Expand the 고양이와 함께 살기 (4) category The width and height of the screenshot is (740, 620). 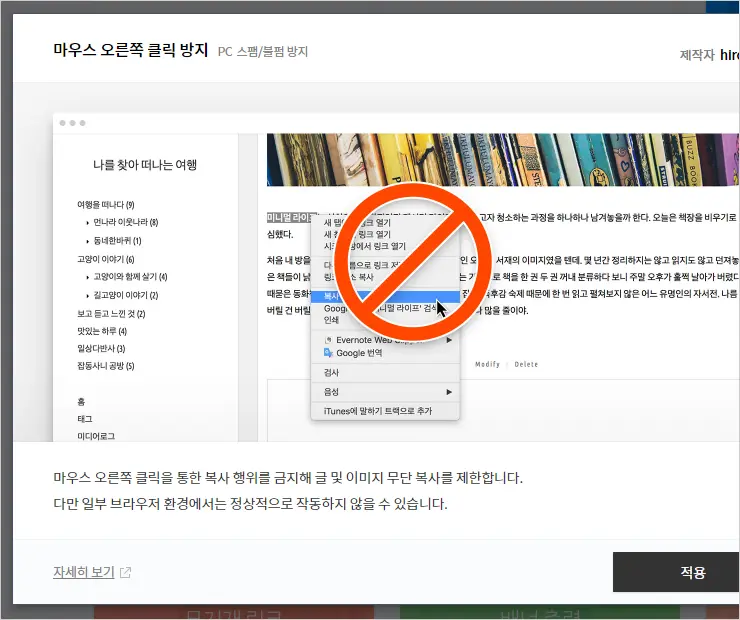(88, 277)
